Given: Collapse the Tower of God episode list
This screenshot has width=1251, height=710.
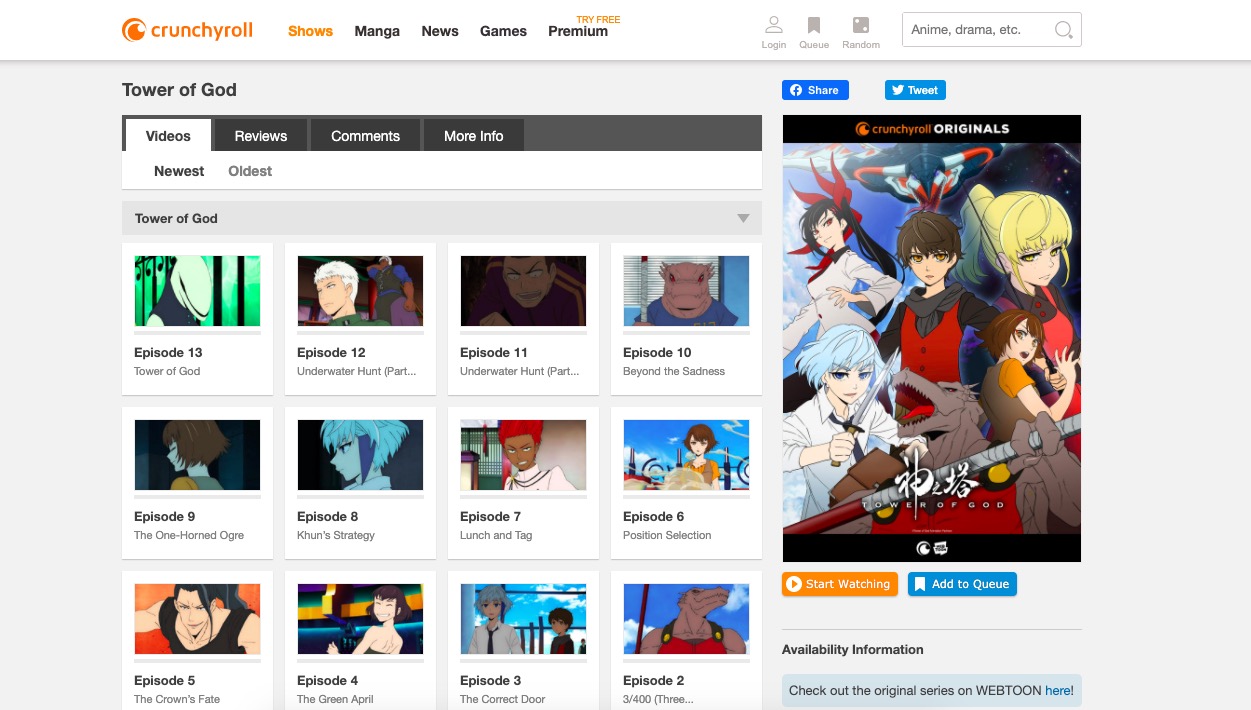Looking at the screenshot, I should [x=743, y=218].
